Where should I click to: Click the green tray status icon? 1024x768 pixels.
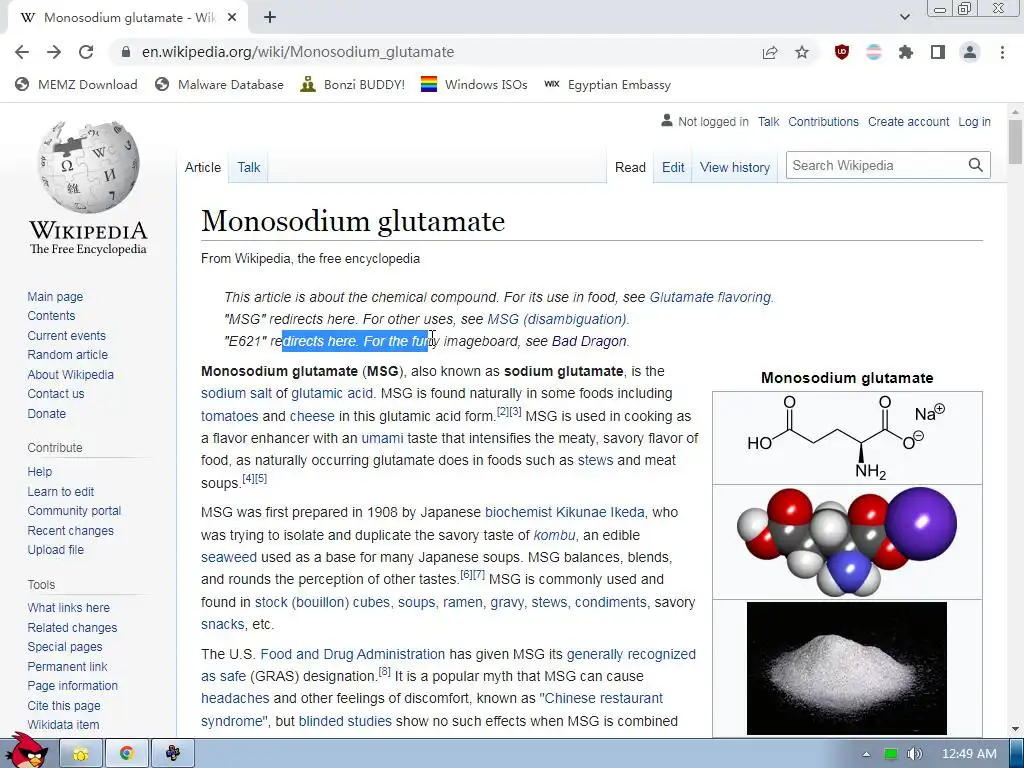tap(890, 754)
